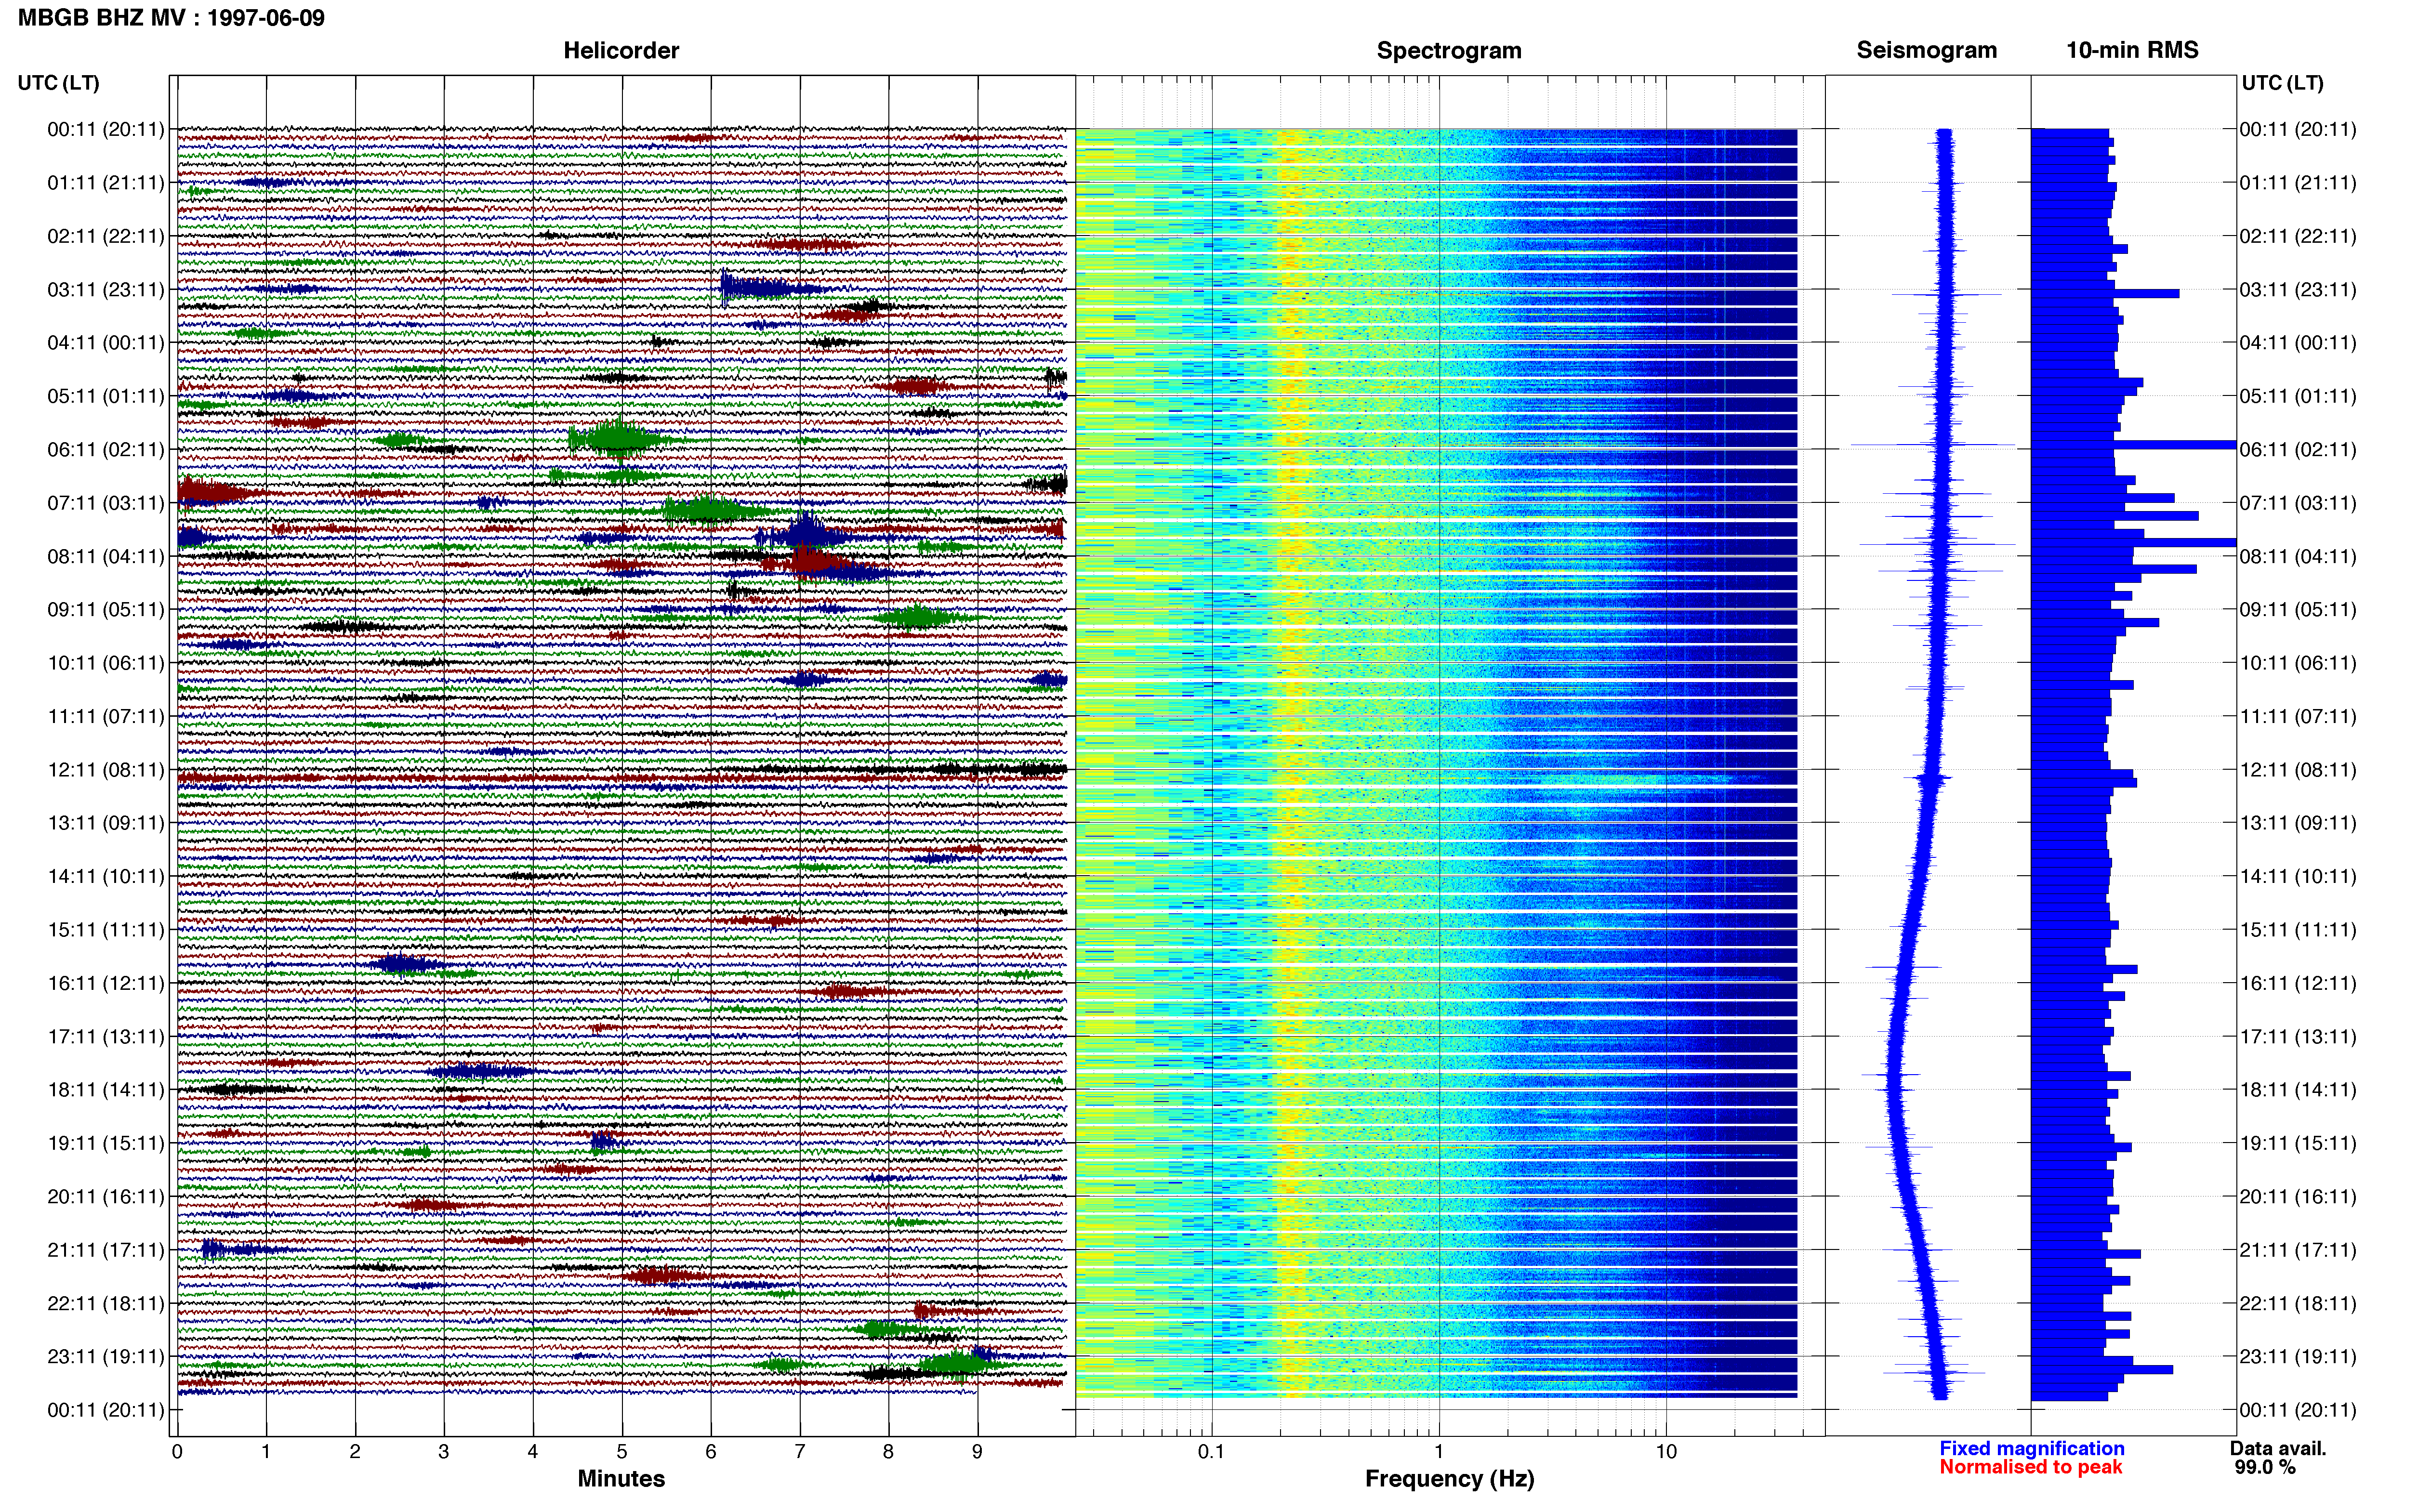Click right time label '01:11 (21:11)'
This screenshot has height=1512, width=2418.
pos(2298,183)
